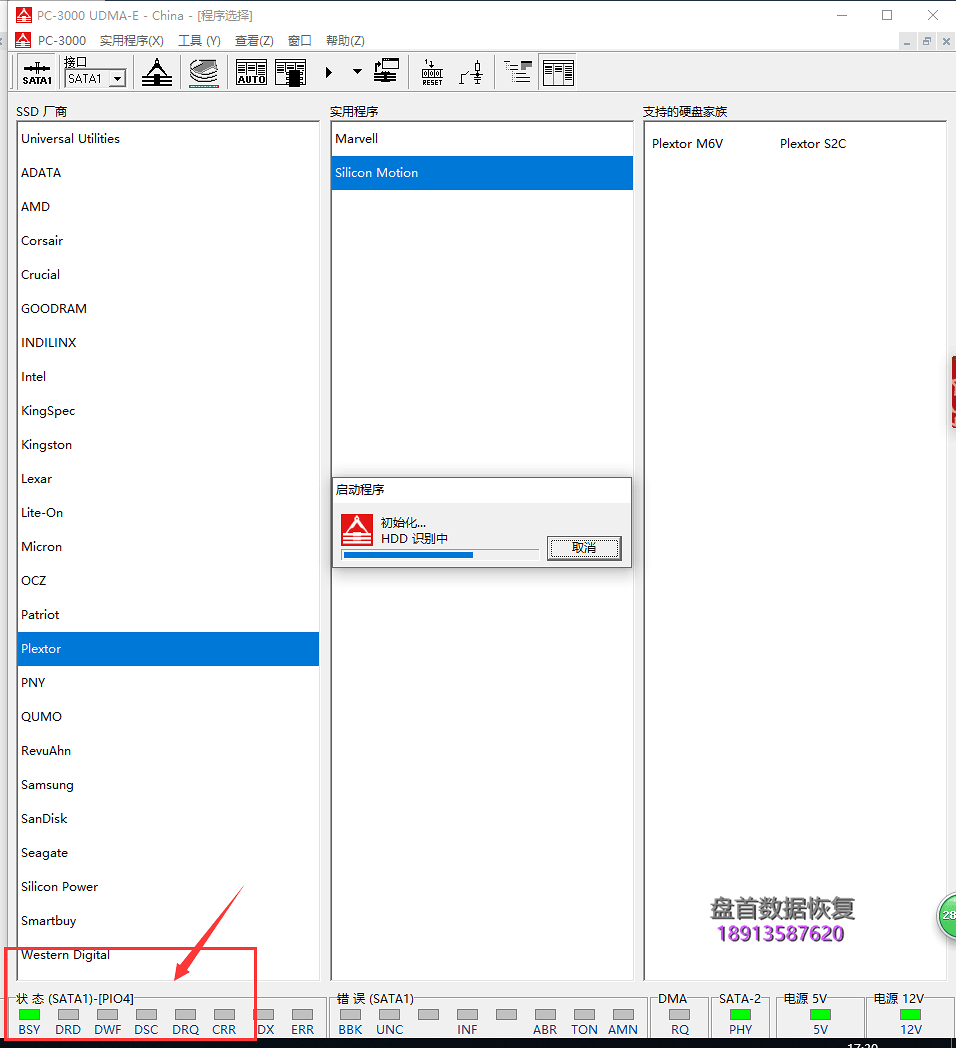Select Intel in SSD vendor list
Screen dimensions: 956x1048
click(168, 377)
